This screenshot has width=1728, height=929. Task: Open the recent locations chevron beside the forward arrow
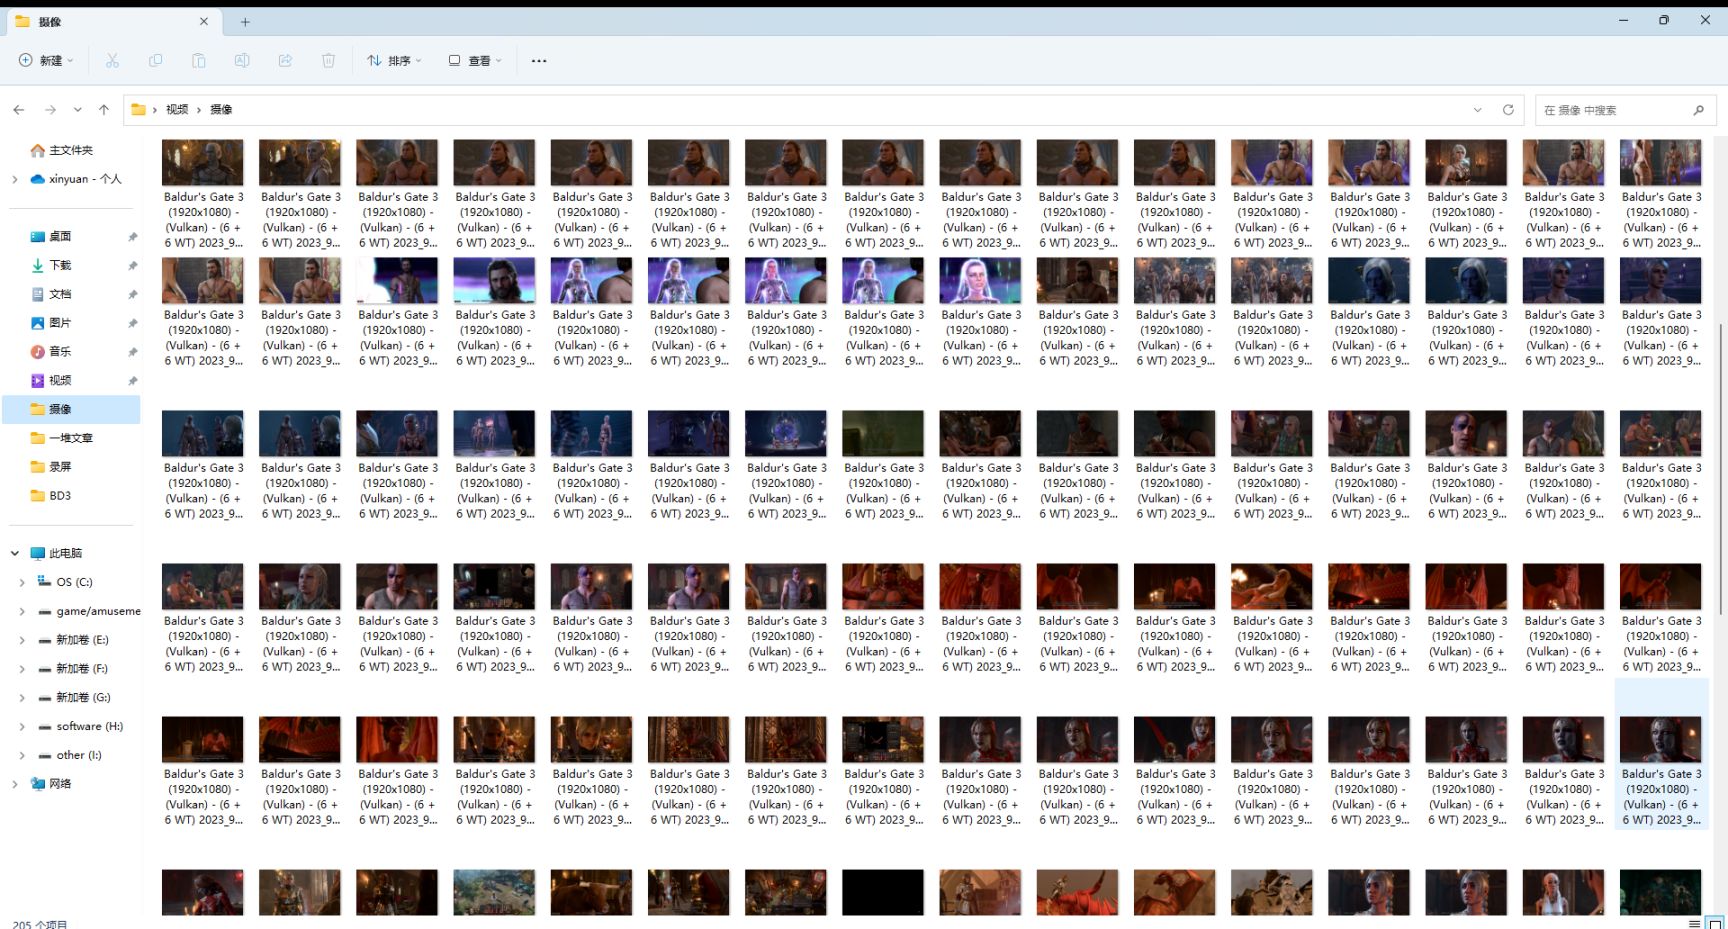click(x=77, y=110)
